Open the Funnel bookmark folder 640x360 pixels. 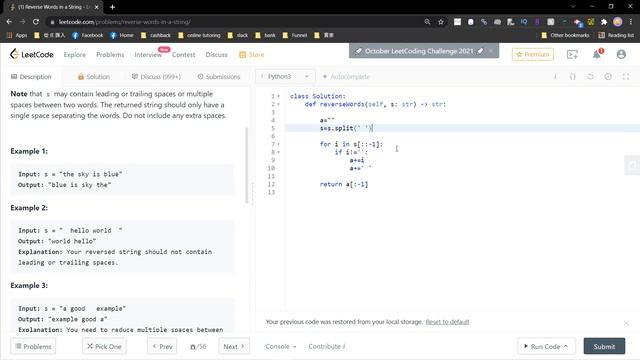tap(295, 36)
